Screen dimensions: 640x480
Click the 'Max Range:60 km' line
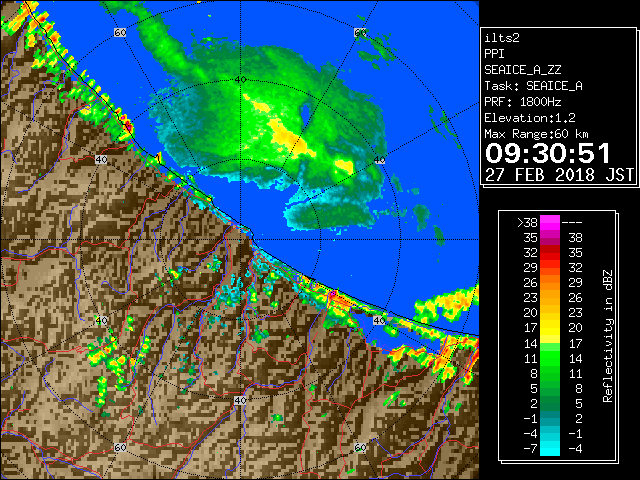536,134
